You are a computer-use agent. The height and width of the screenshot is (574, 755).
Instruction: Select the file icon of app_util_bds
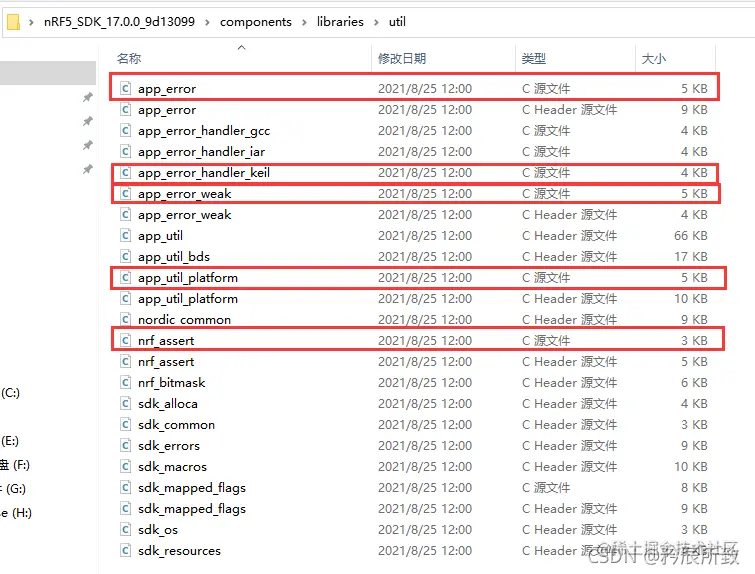coord(125,257)
